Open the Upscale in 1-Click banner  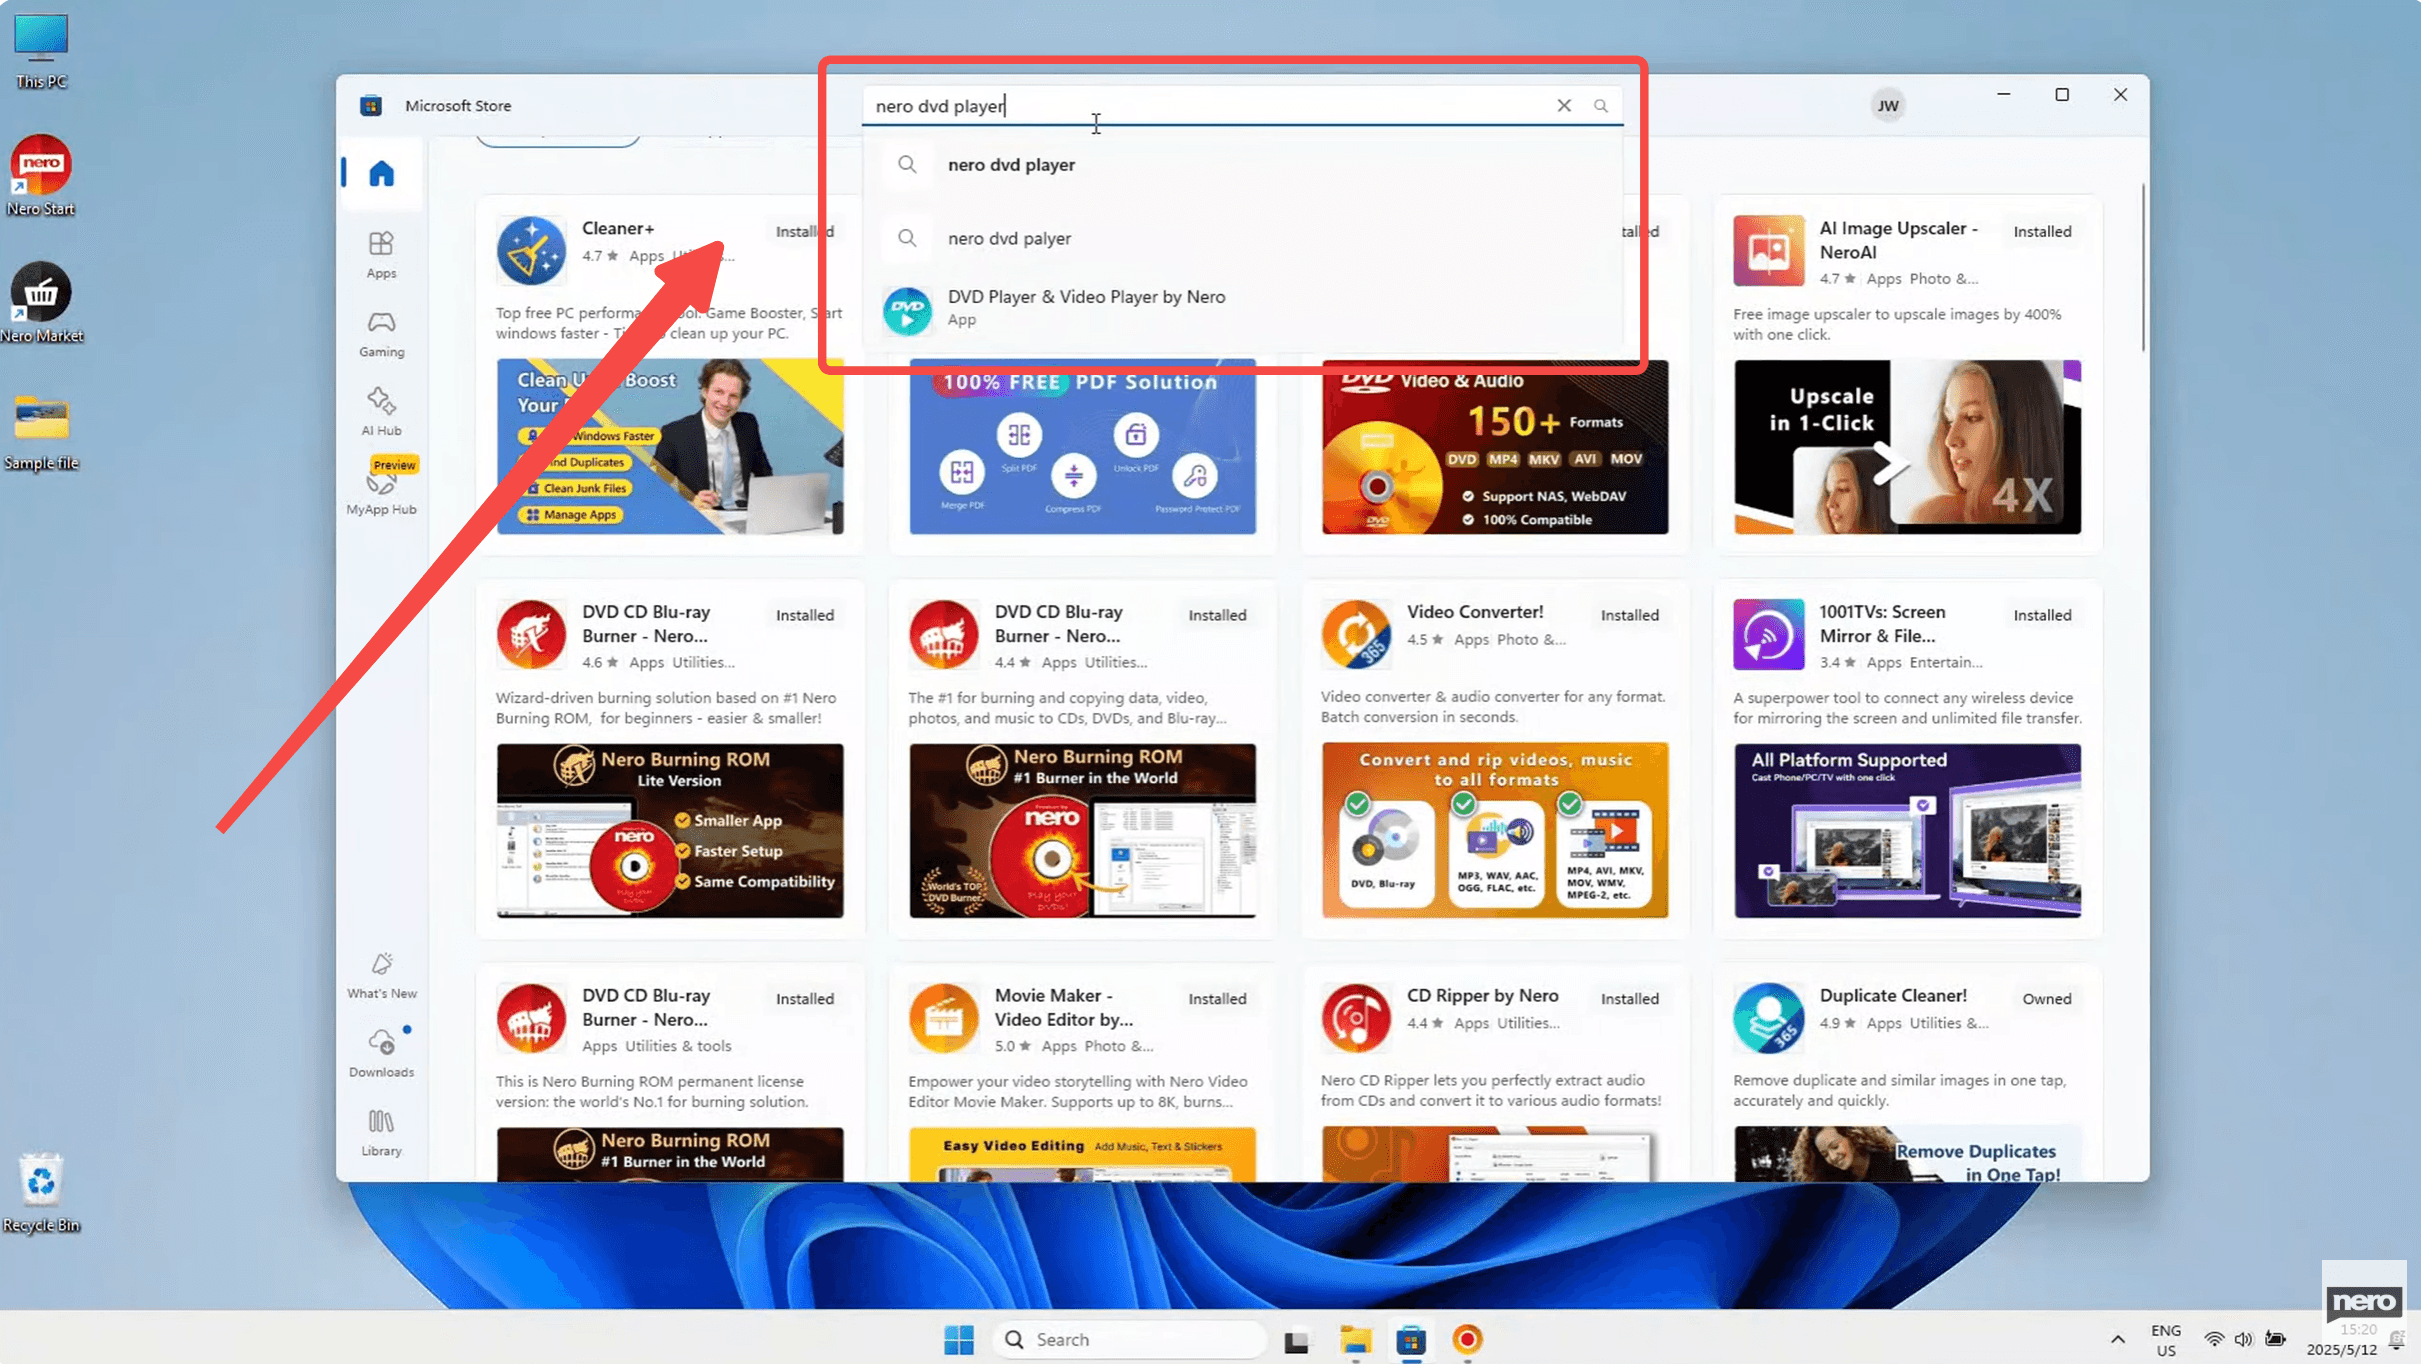tap(1907, 447)
